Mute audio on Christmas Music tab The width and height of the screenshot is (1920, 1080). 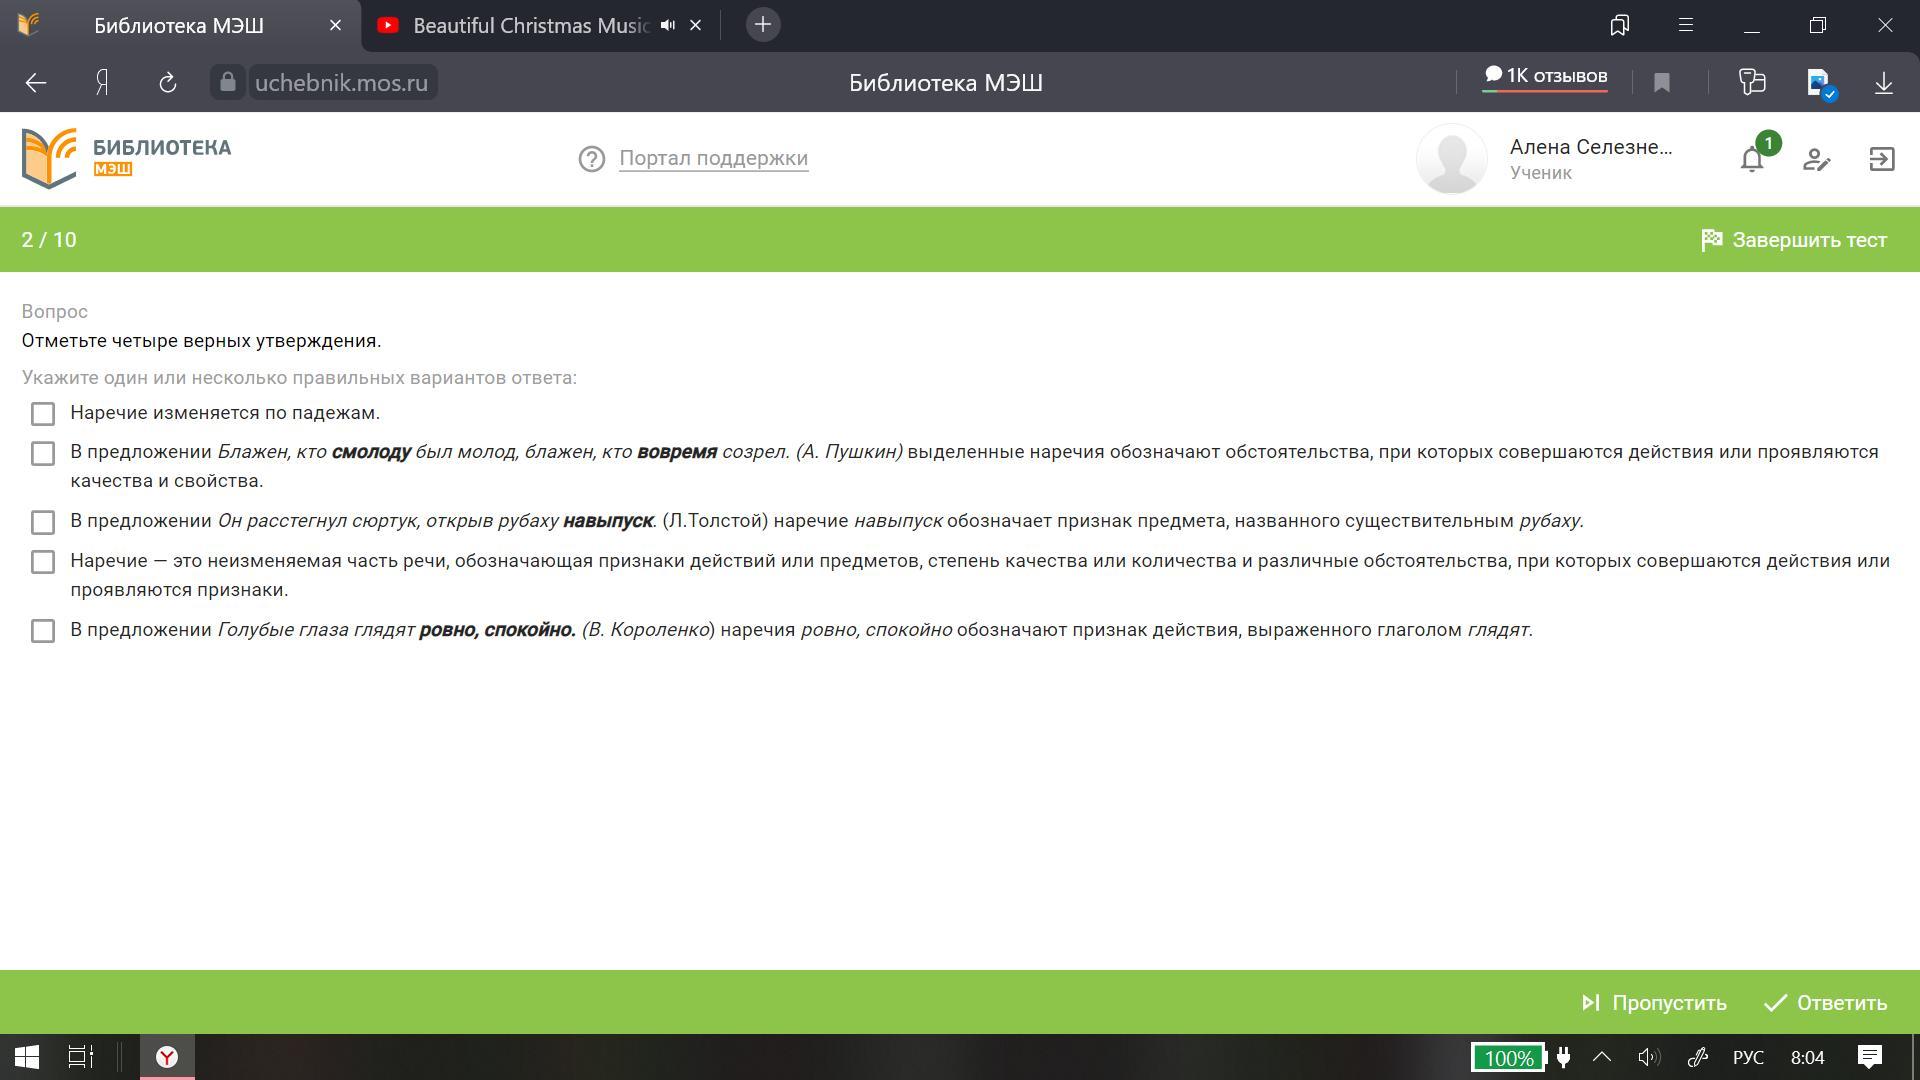[668, 25]
